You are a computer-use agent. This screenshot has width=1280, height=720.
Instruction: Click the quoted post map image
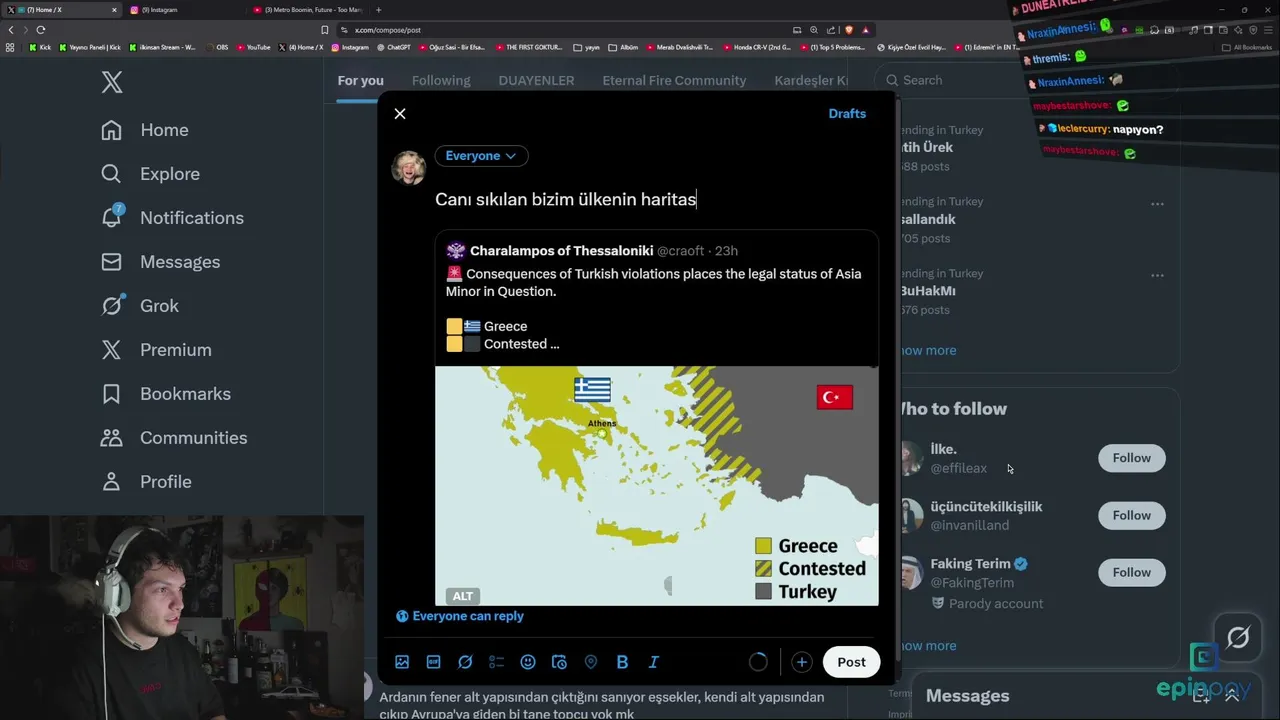pyautogui.click(x=657, y=486)
